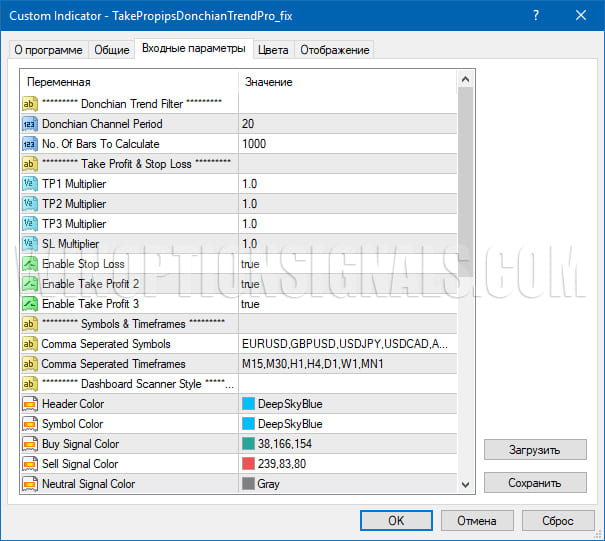Click the icon beside Donchian Channel Period
The width and height of the screenshot is (605, 541).
point(29,124)
